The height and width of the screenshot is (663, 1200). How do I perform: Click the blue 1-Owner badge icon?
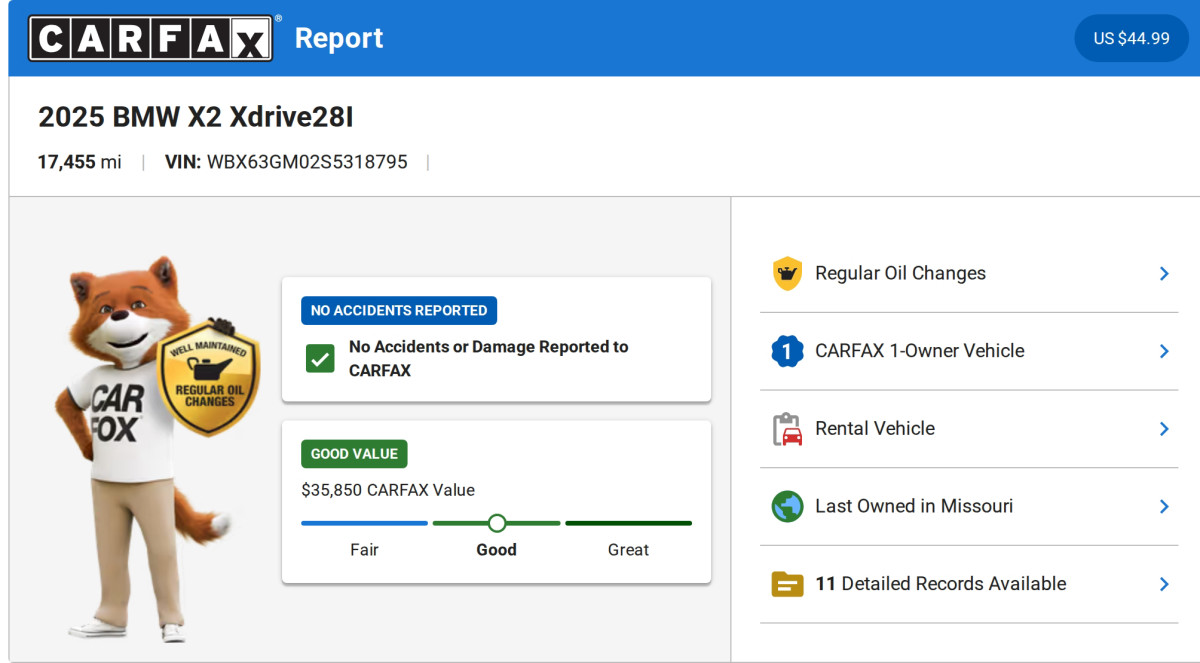(x=788, y=351)
